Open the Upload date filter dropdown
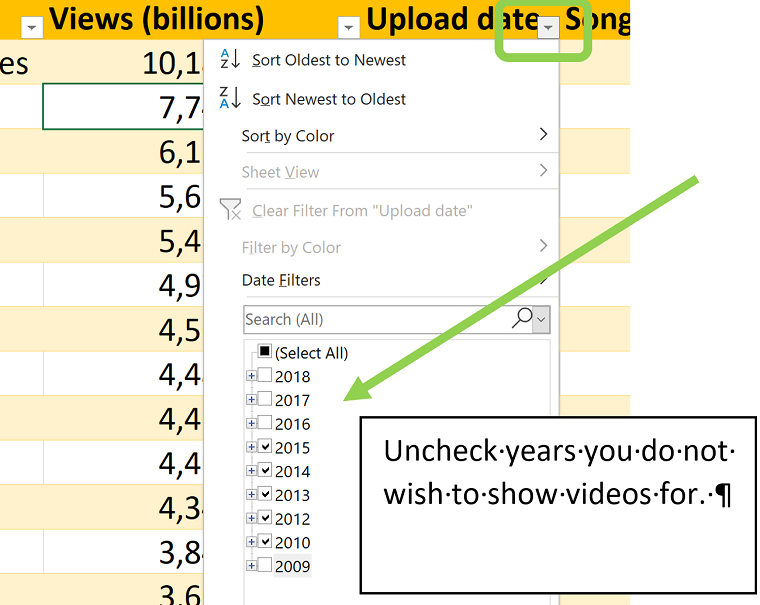The image size is (760, 605). click(x=548, y=28)
